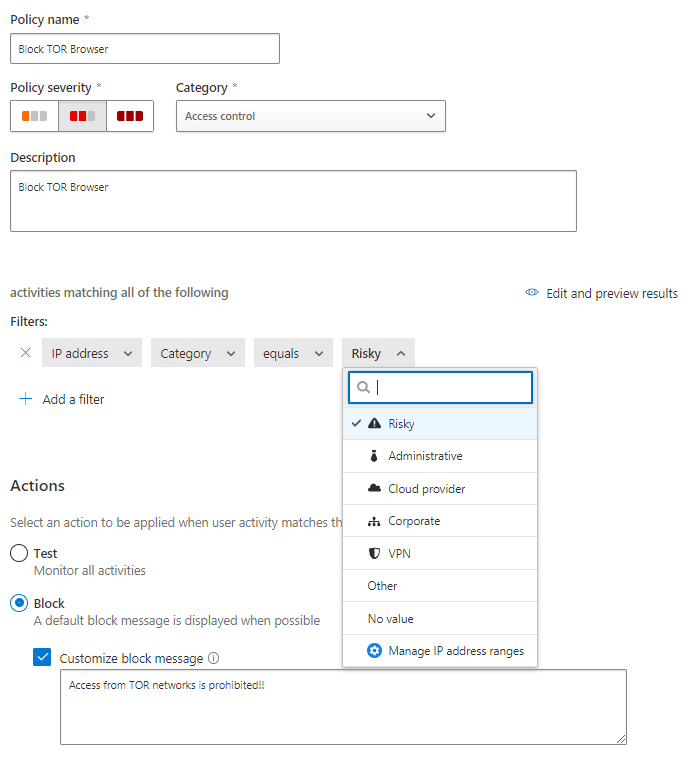Click Manage IP address ranges link
The image size is (690, 758).
pos(455,651)
